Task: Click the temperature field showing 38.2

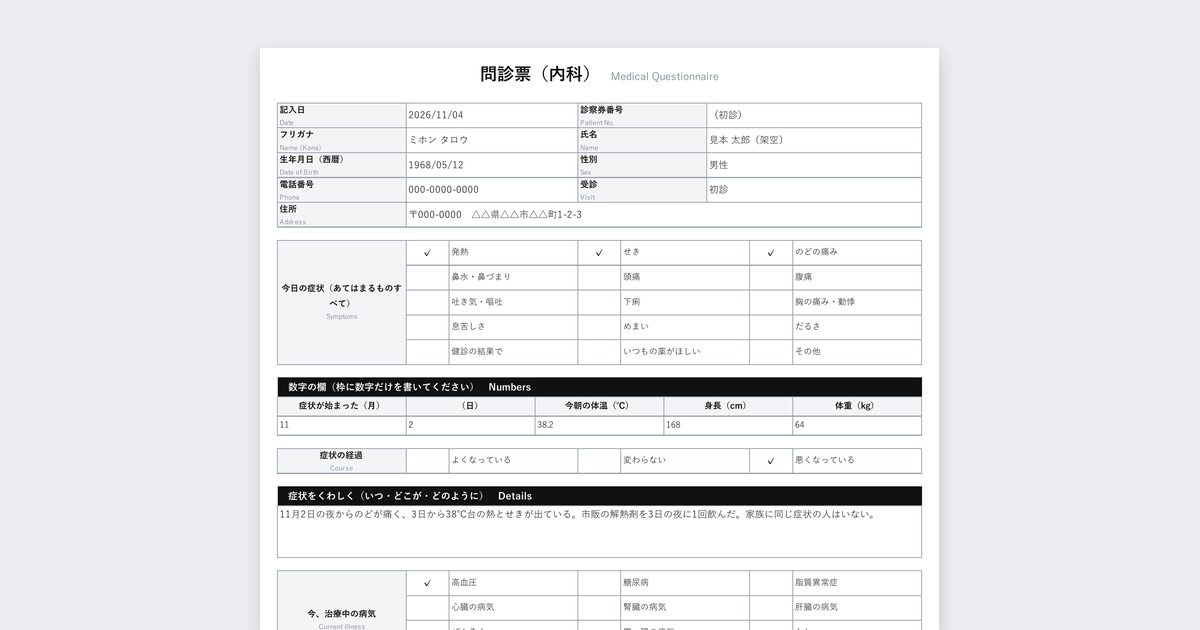Action: [600, 426]
